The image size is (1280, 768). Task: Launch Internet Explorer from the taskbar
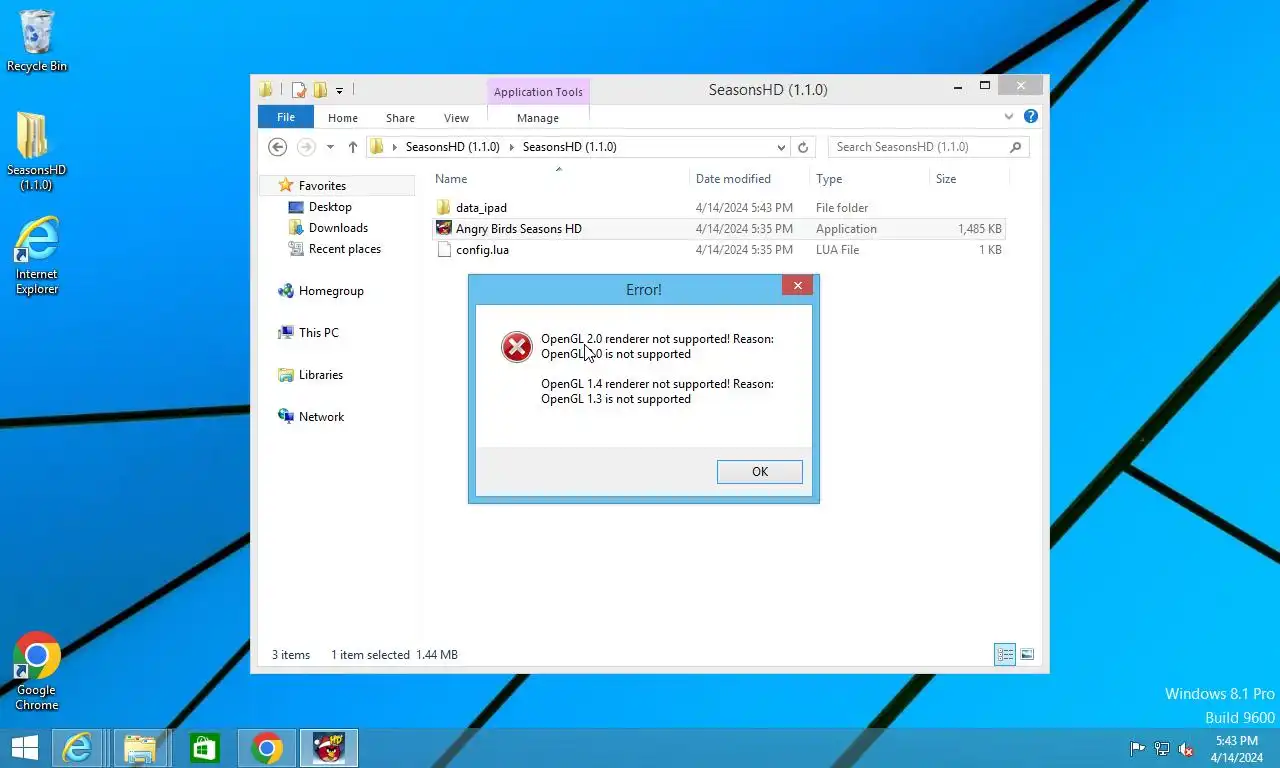coord(77,748)
